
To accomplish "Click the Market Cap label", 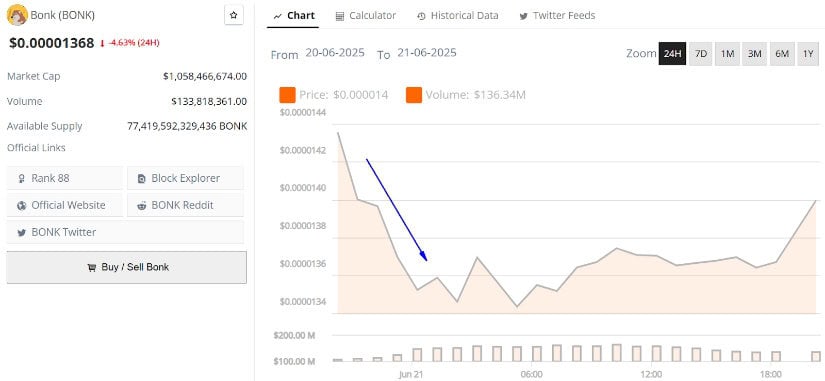I will pyautogui.click(x=34, y=76).
